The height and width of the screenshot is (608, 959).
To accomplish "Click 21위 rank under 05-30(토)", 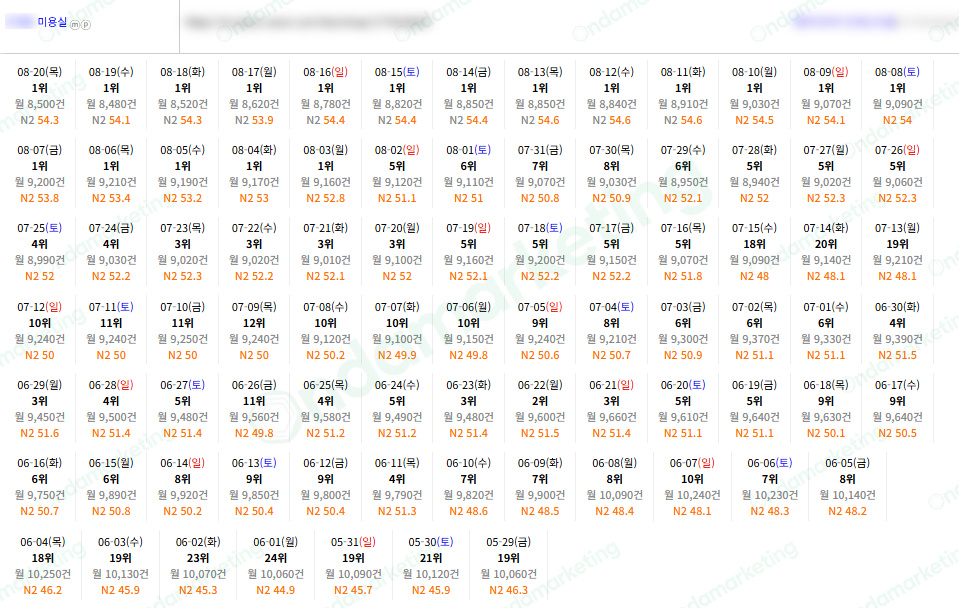I will tap(431, 558).
